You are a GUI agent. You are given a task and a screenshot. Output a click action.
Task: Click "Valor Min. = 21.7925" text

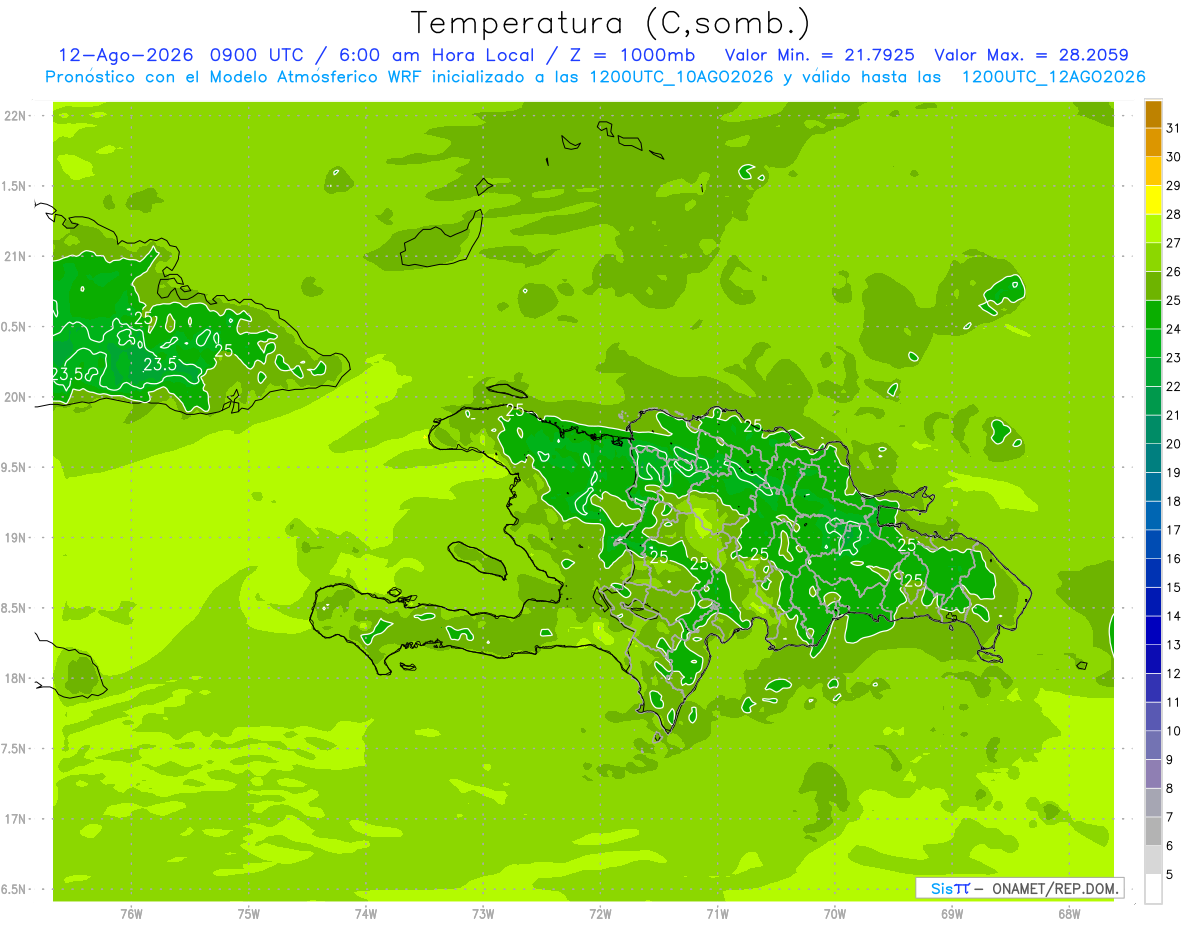[x=819, y=55]
